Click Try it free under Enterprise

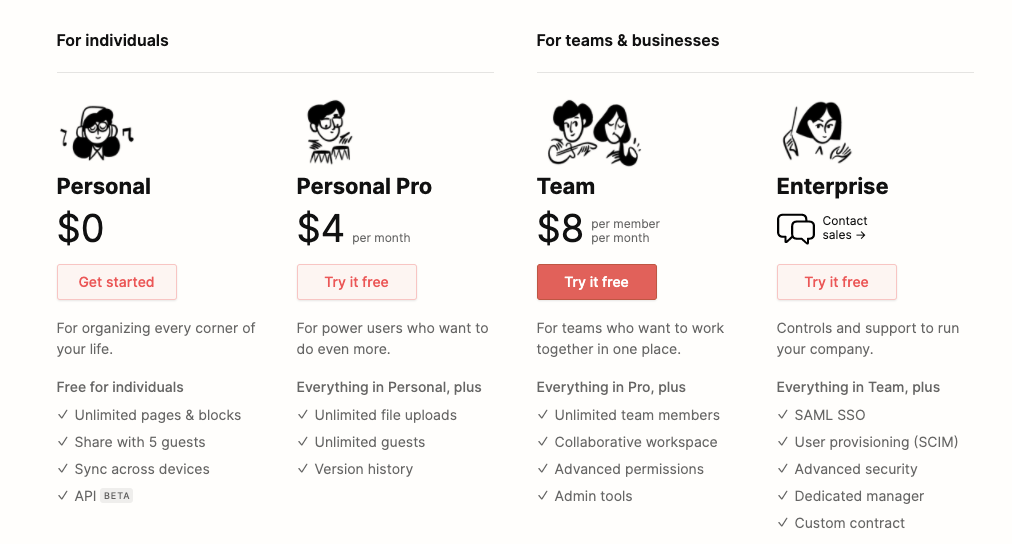(837, 282)
